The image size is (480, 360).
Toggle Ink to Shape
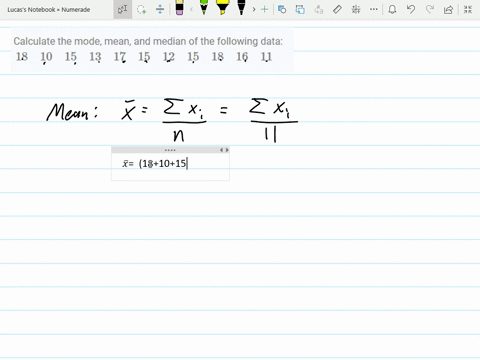pyautogui.click(x=300, y=9)
